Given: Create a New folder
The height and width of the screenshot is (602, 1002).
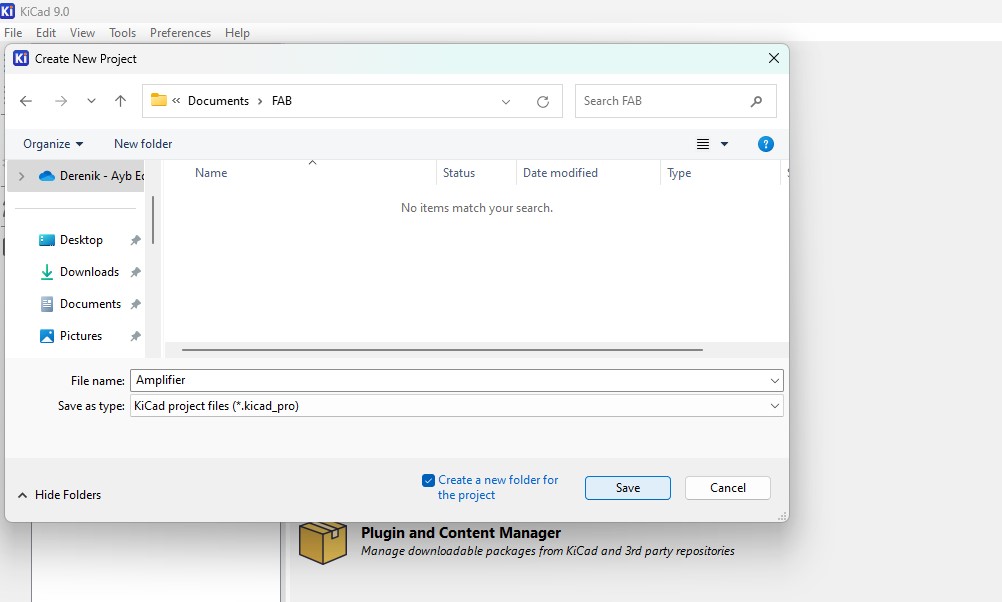Looking at the screenshot, I should 143,144.
